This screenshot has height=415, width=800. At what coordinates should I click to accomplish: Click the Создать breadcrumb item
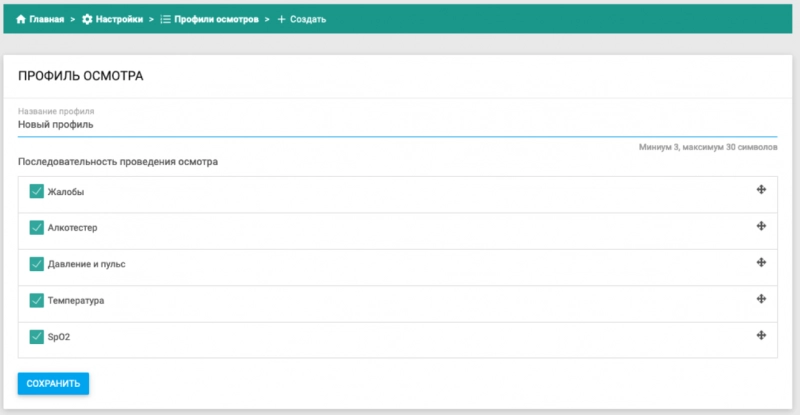308,19
